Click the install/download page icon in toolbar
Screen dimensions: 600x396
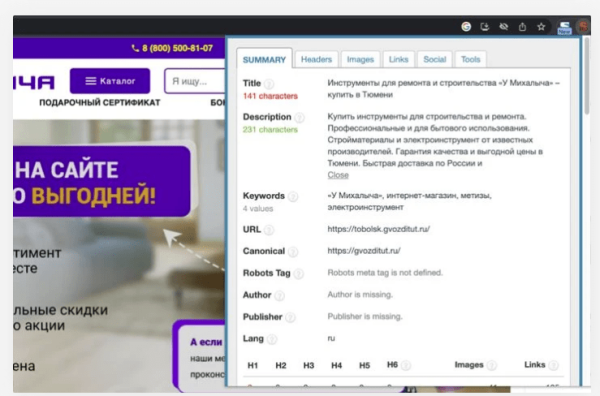coord(485,26)
